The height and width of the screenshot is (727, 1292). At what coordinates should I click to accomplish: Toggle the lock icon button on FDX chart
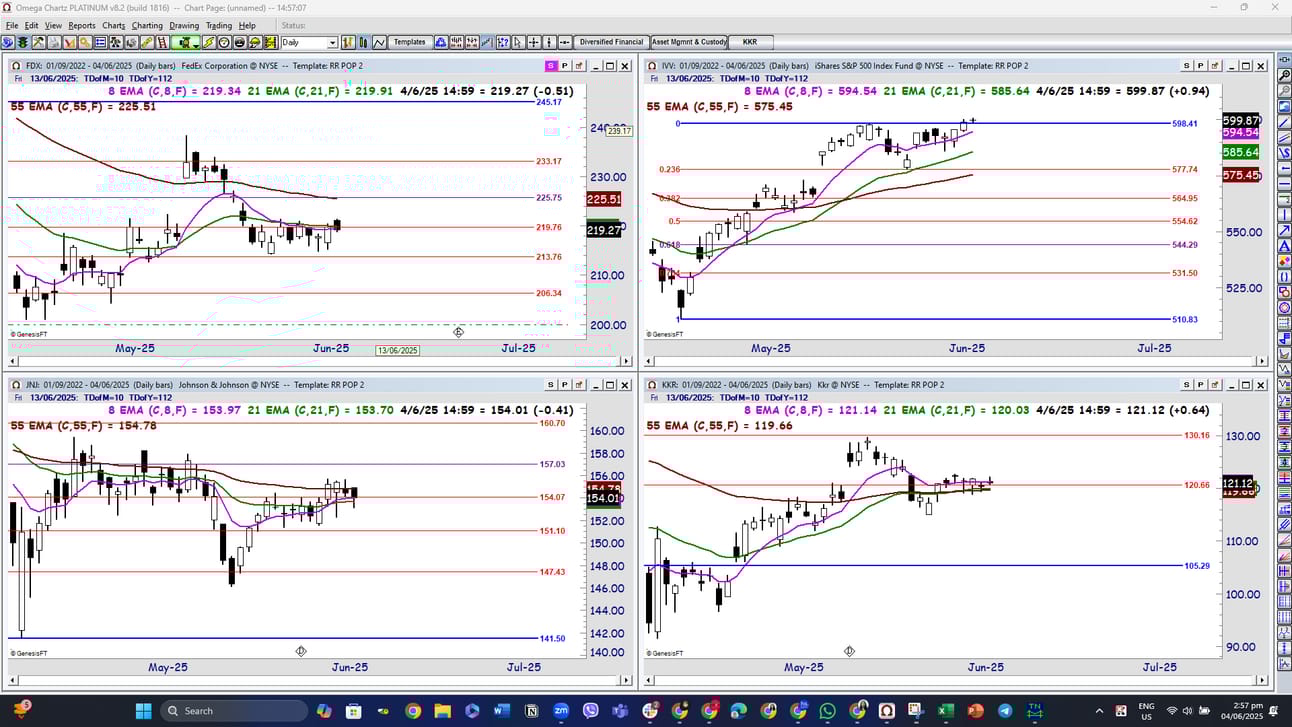[x=578, y=66]
